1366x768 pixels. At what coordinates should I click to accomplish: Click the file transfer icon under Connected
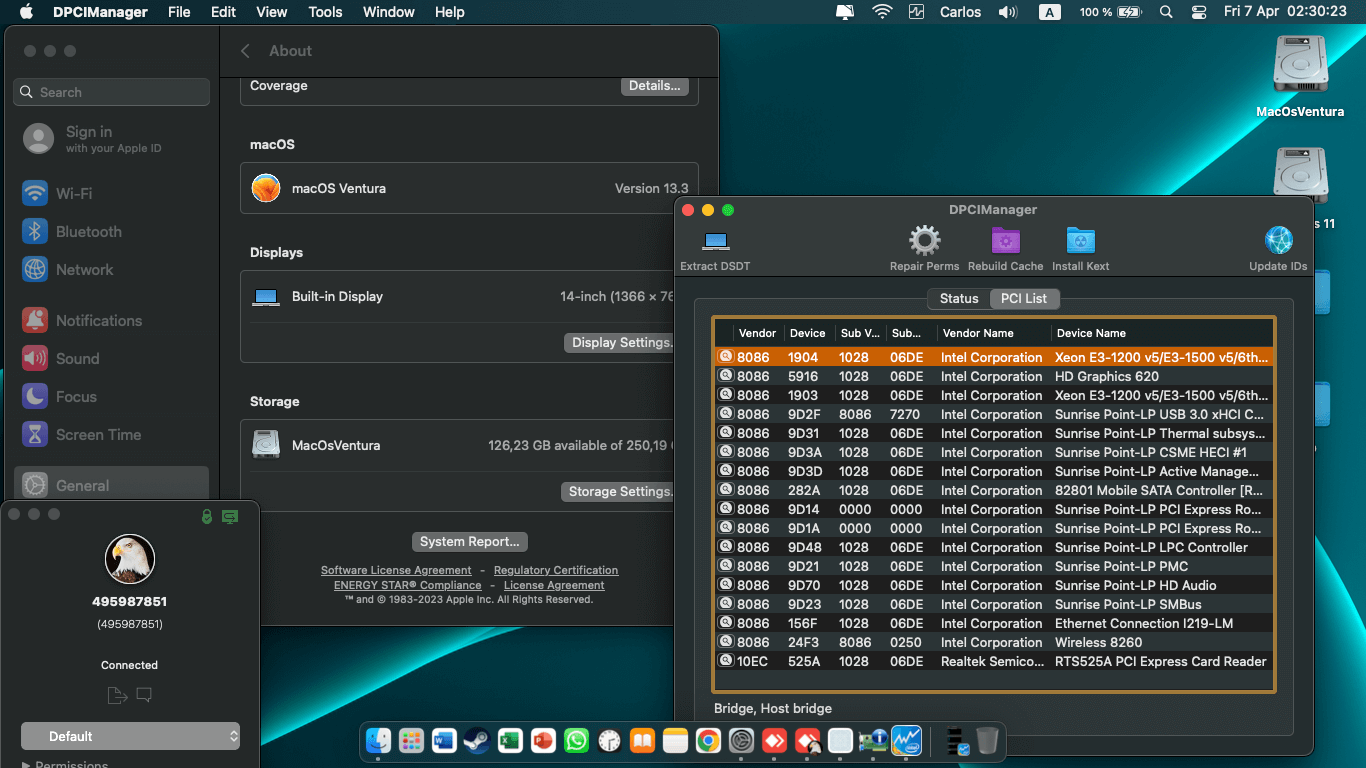tap(116, 695)
